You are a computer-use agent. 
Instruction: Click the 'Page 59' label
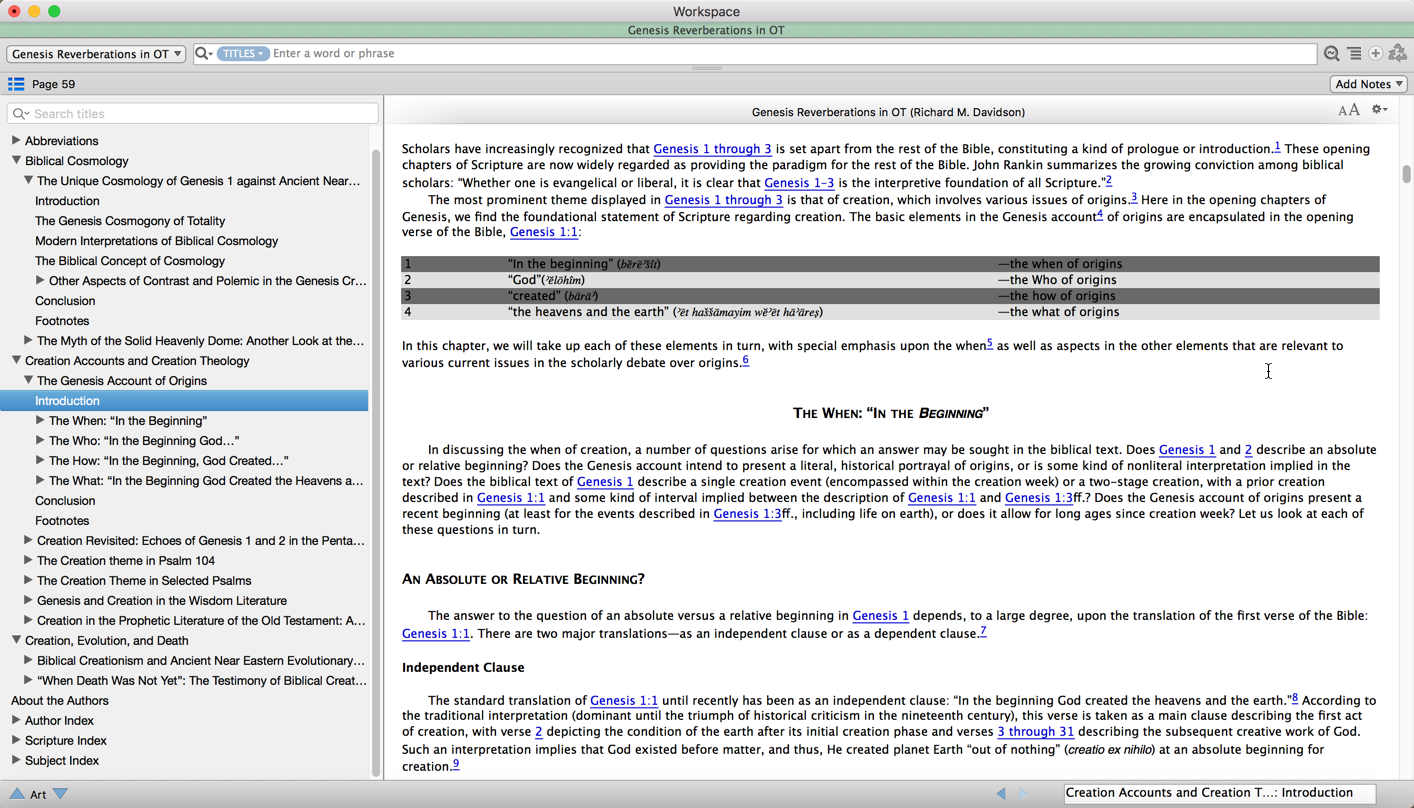[54, 85]
